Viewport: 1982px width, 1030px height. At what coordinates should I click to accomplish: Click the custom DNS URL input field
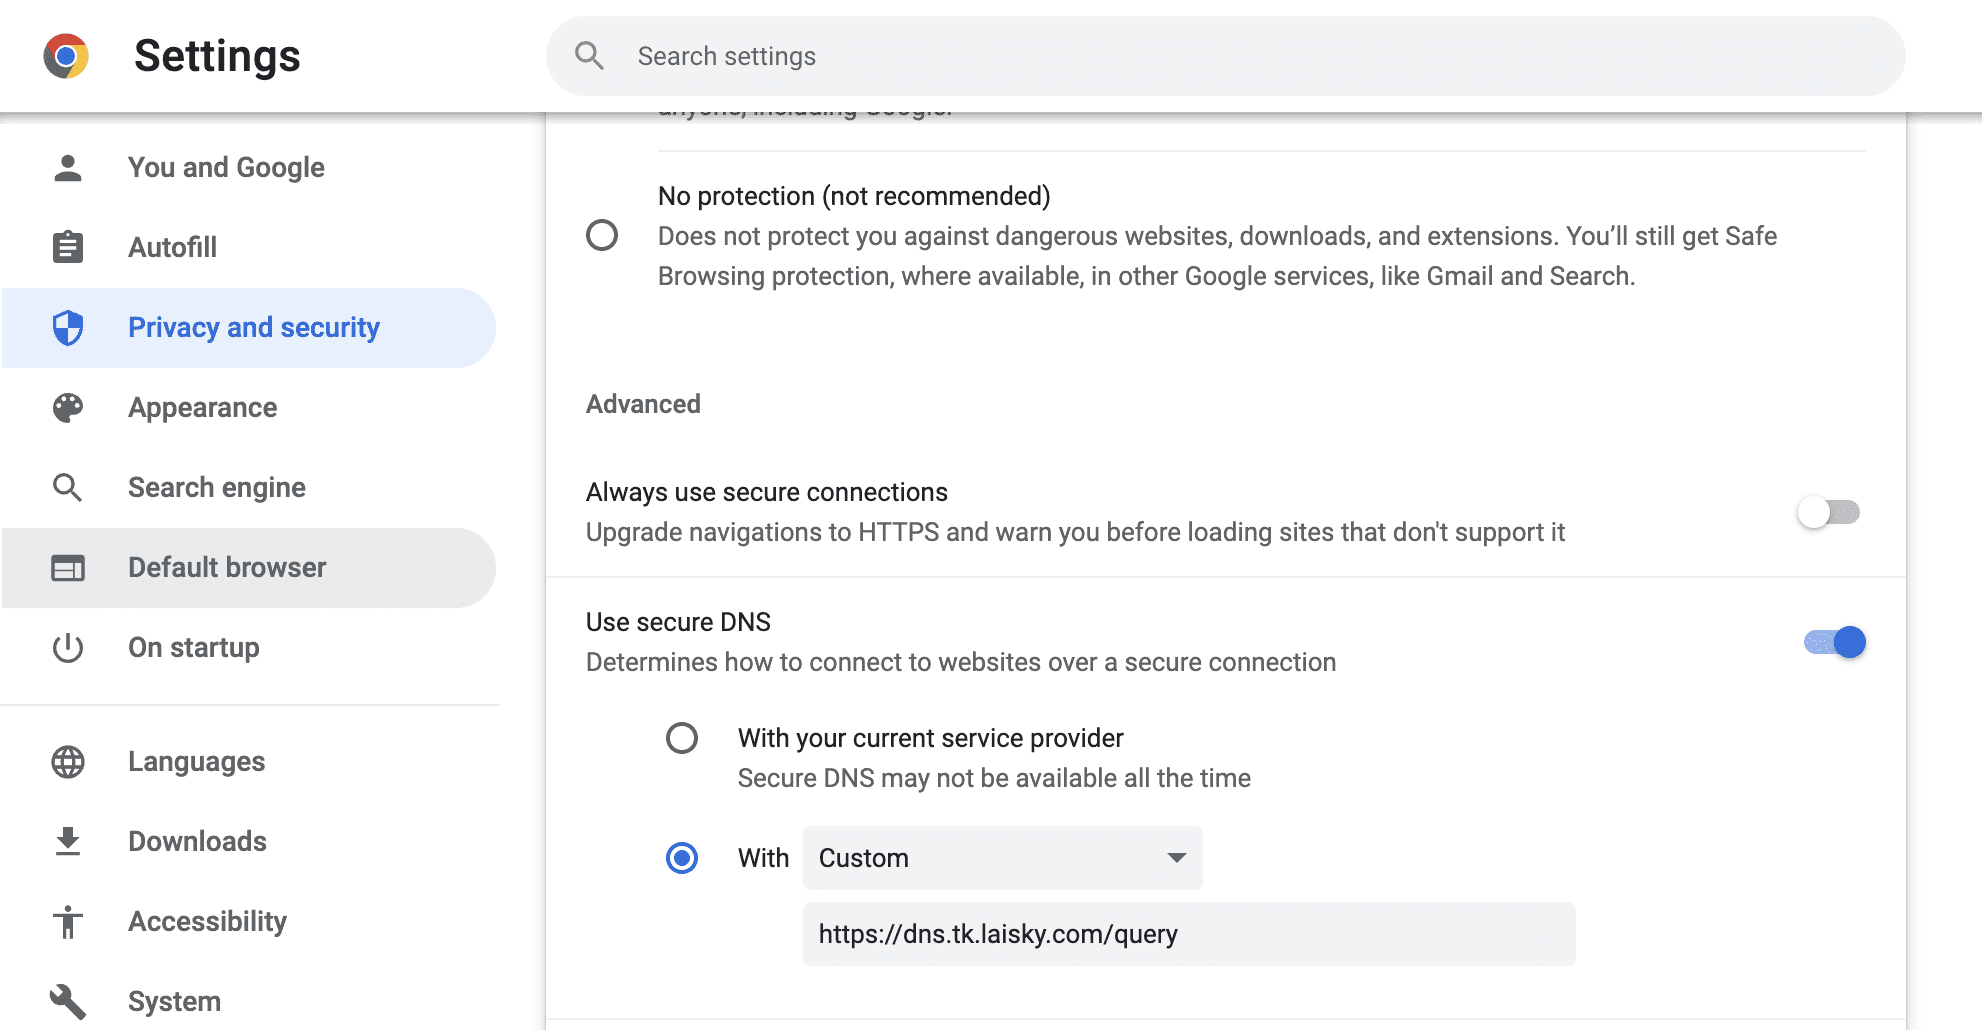coord(1188,934)
